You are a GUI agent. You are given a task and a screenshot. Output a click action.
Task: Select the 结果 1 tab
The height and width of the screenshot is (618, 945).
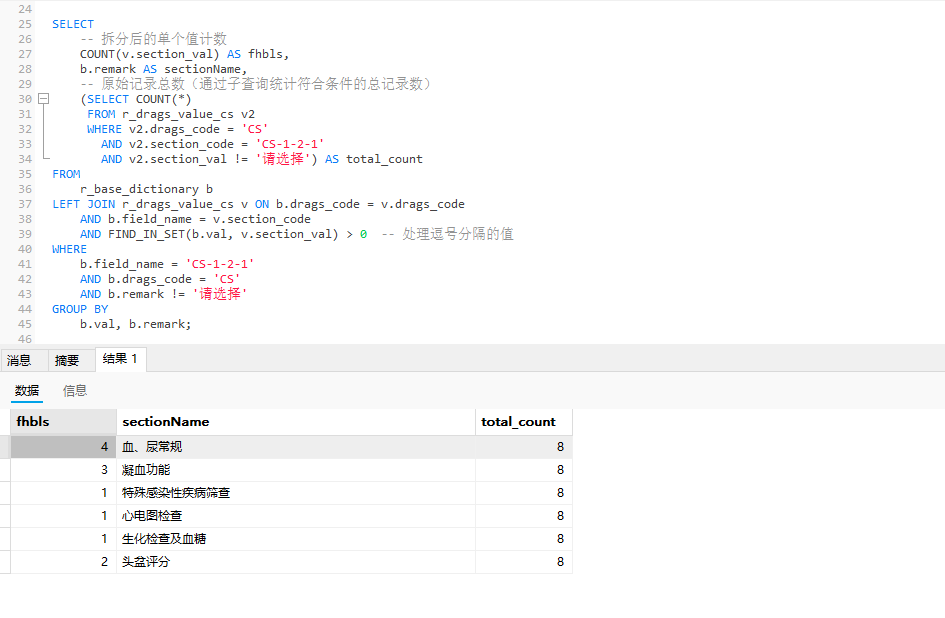click(120, 359)
